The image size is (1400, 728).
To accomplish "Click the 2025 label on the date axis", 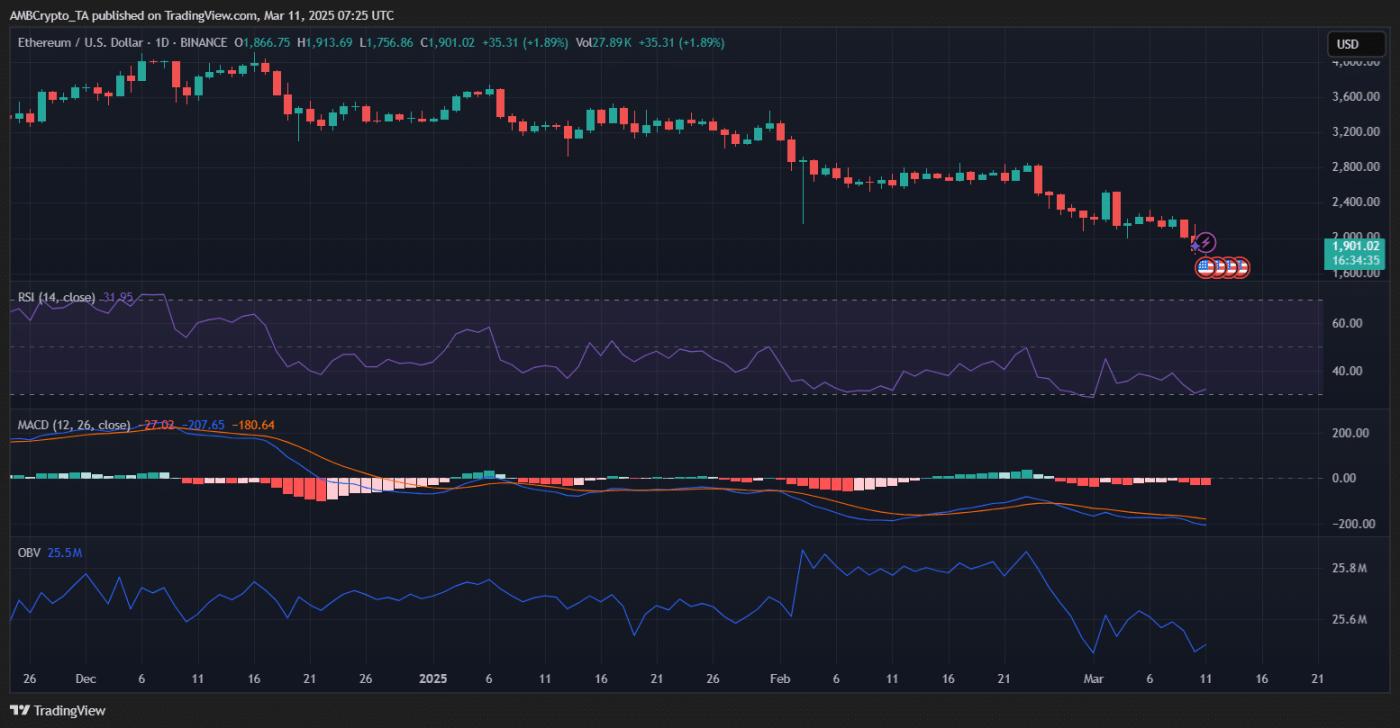I will tap(432, 679).
